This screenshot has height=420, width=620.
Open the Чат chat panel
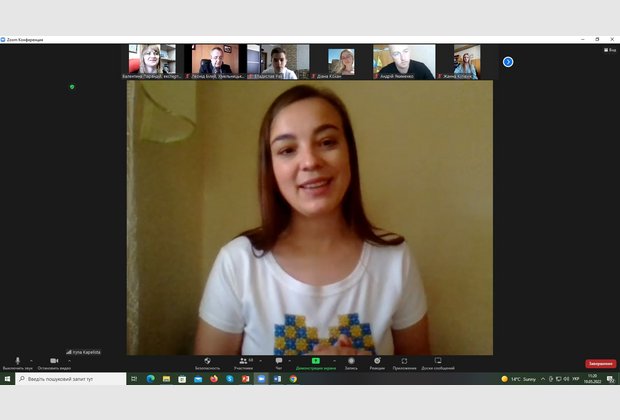[279, 363]
